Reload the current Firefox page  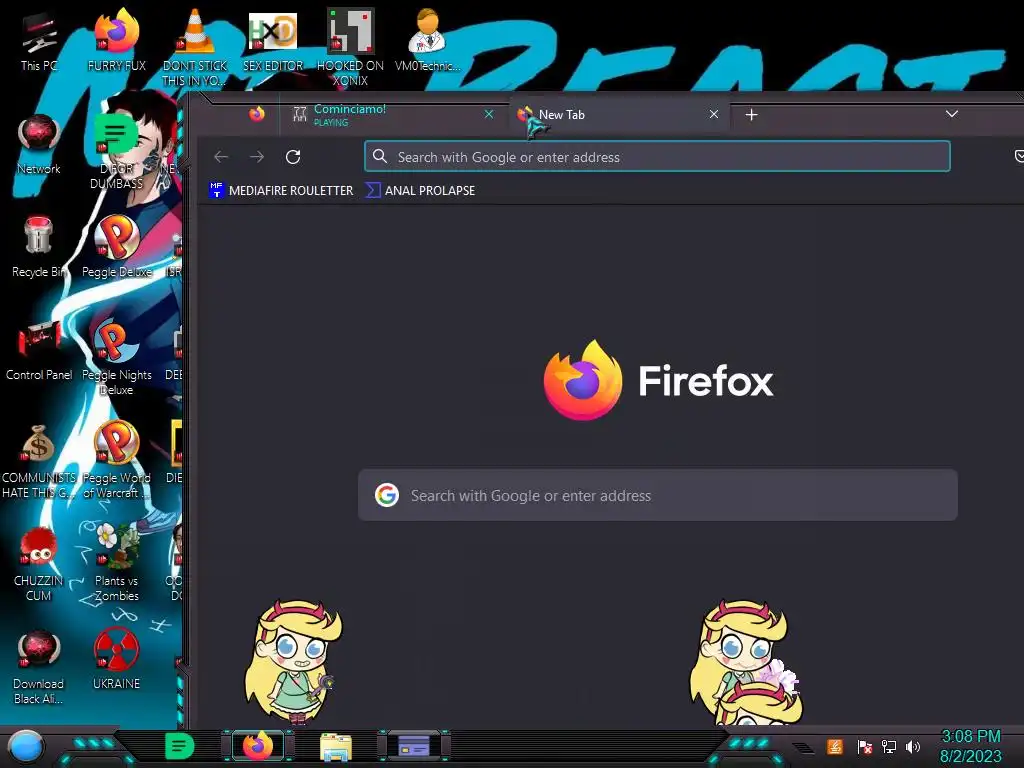(x=293, y=157)
